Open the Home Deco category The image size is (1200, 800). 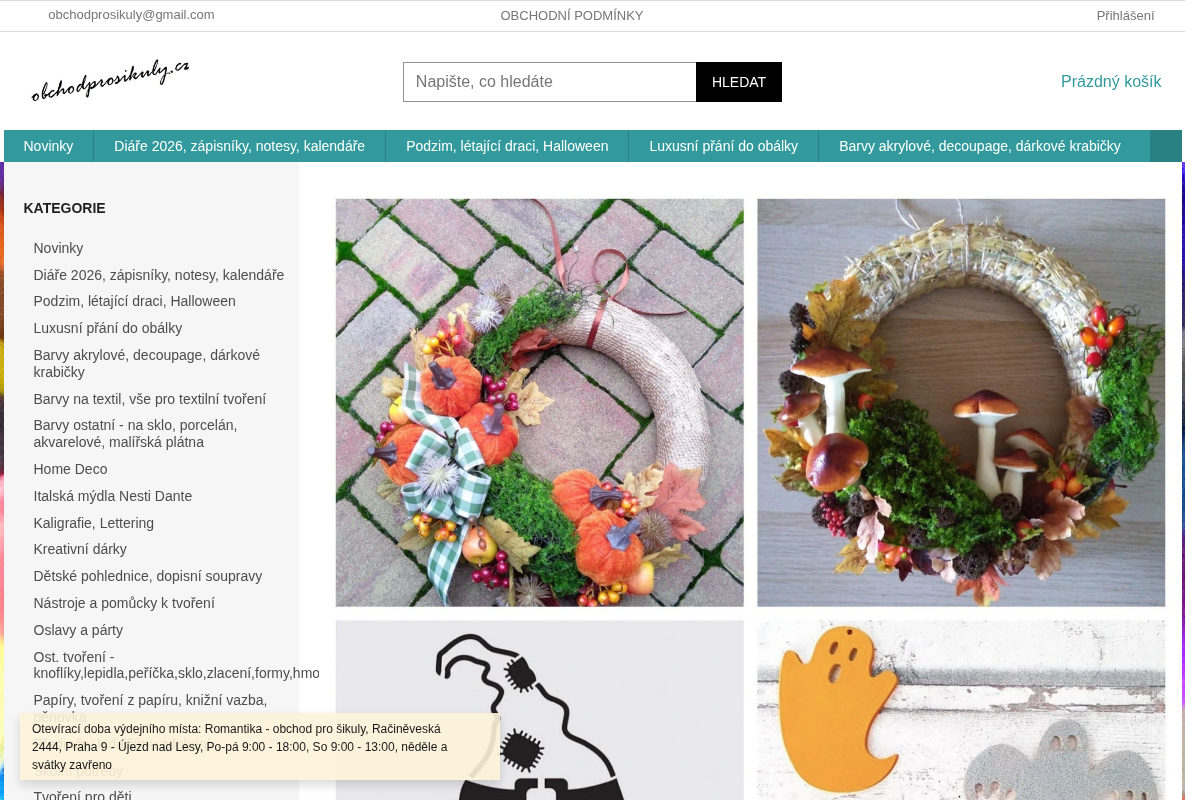(70, 469)
